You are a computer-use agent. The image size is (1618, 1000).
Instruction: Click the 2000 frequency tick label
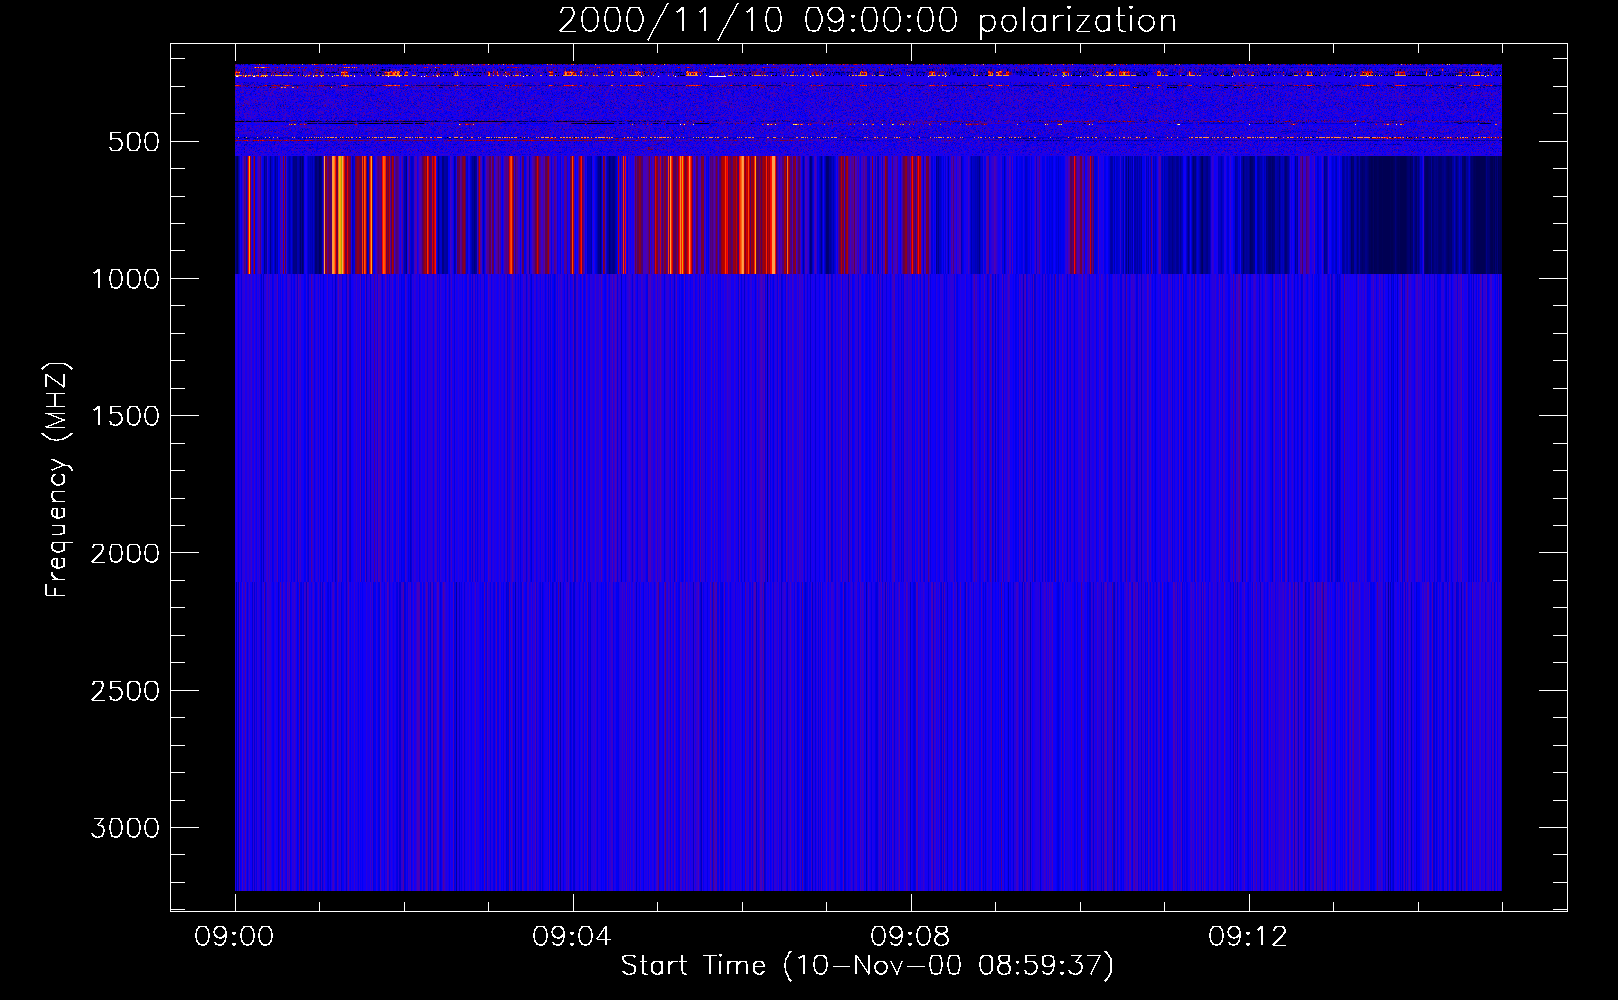pyautogui.click(x=125, y=554)
